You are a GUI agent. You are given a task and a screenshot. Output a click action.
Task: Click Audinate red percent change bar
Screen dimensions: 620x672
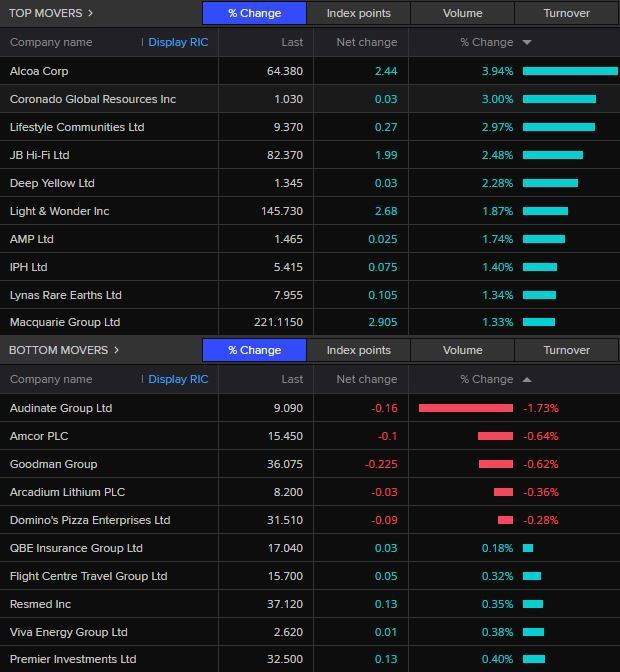coord(465,408)
